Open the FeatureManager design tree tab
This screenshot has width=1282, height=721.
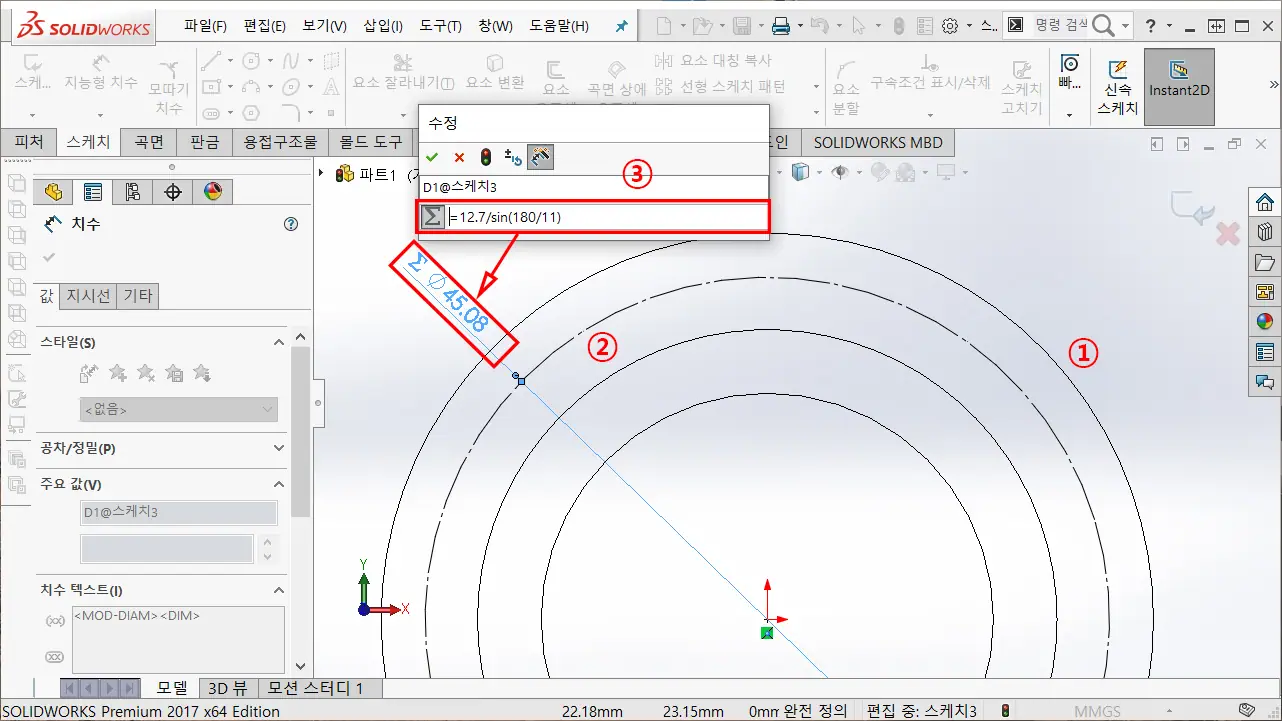pyautogui.click(x=53, y=192)
